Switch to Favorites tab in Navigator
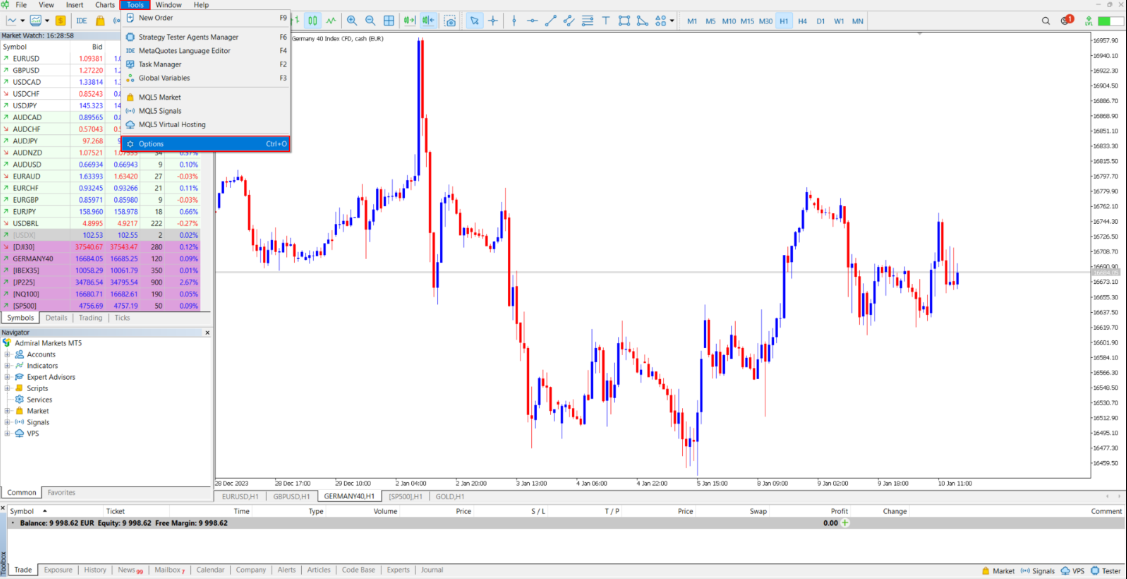The width and height of the screenshot is (1127, 579). pyautogui.click(x=61, y=493)
